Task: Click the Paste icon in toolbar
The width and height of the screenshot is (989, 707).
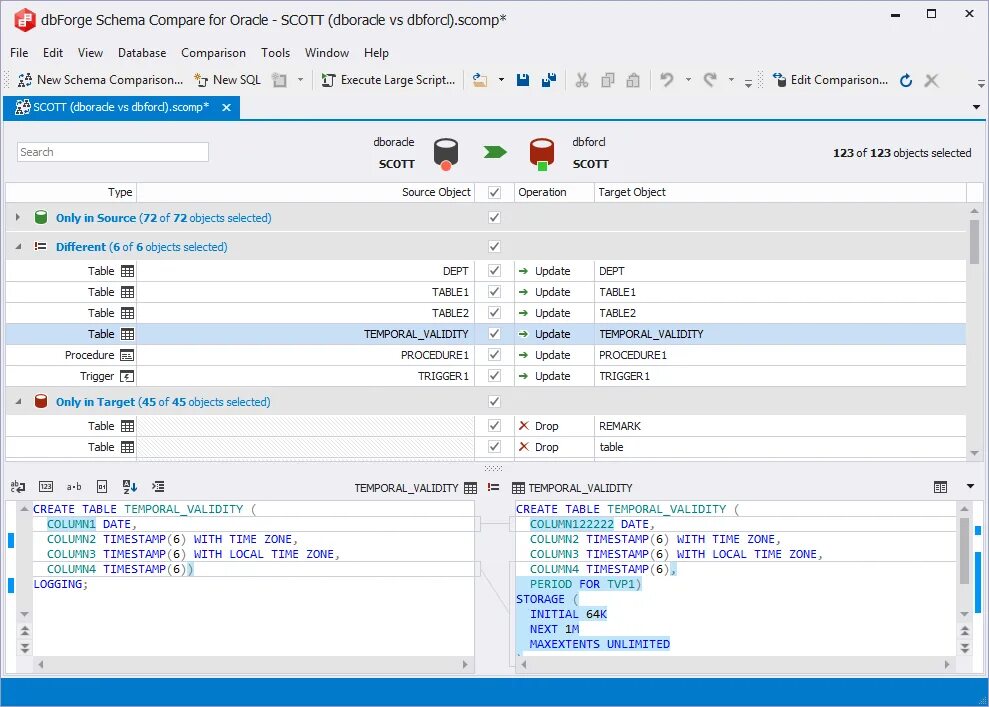Action: (x=633, y=80)
